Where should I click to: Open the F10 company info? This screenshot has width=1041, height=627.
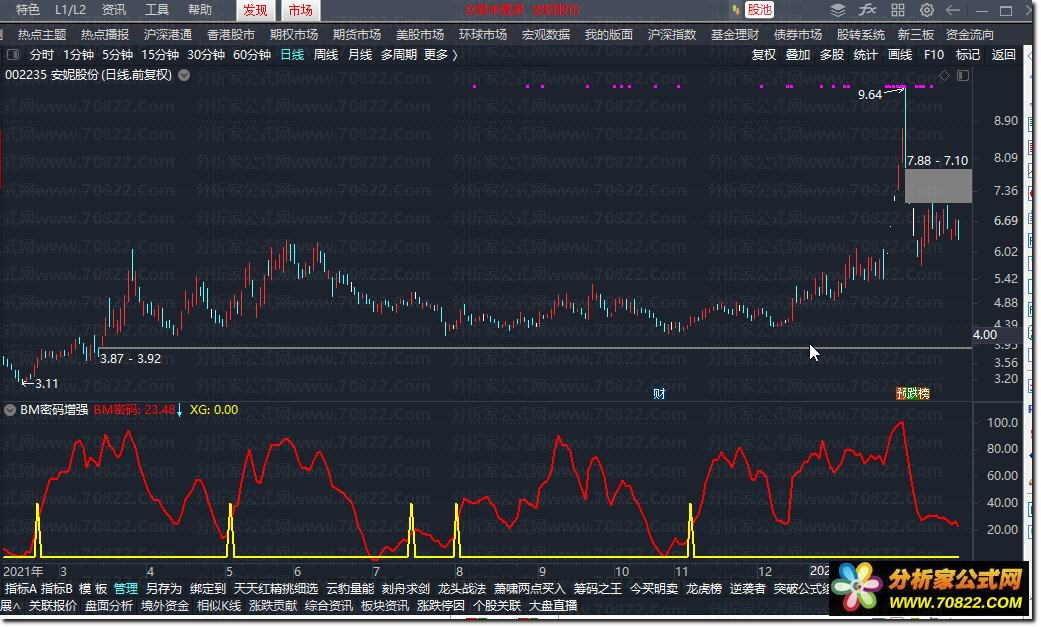(934, 54)
